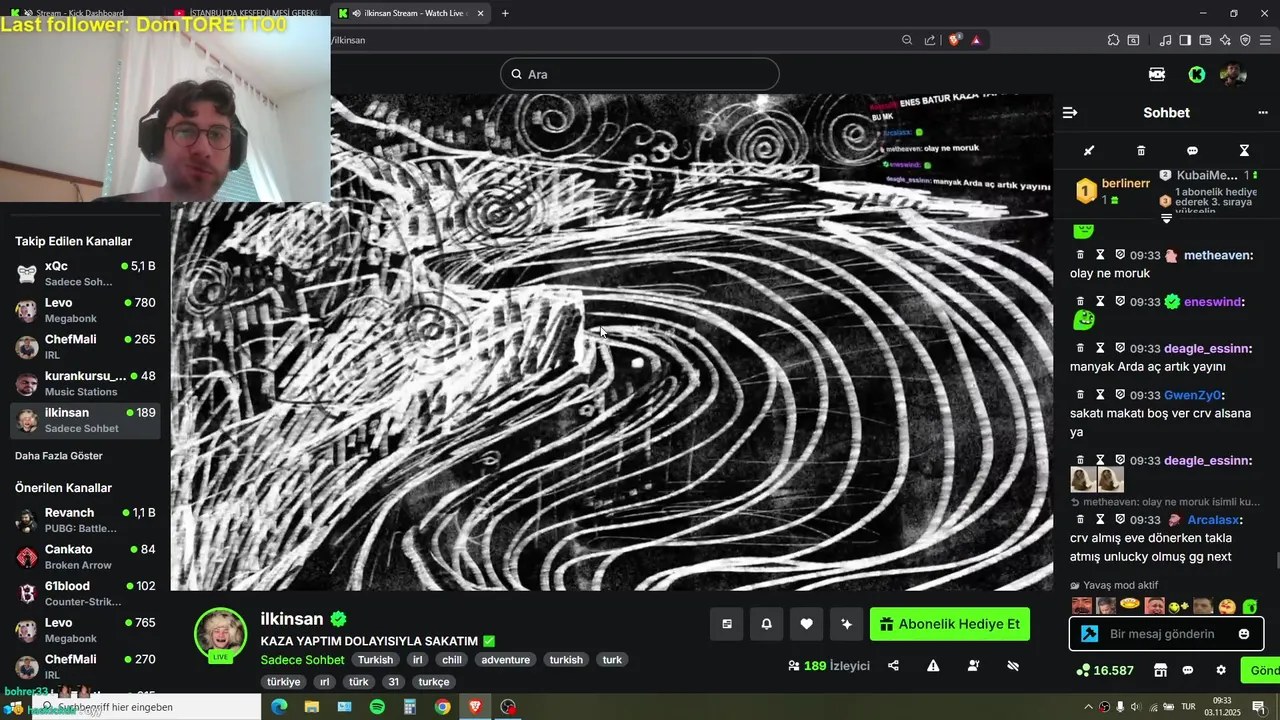Click the sword moderation icon in chat
The image size is (1280, 720).
tap(1089, 151)
